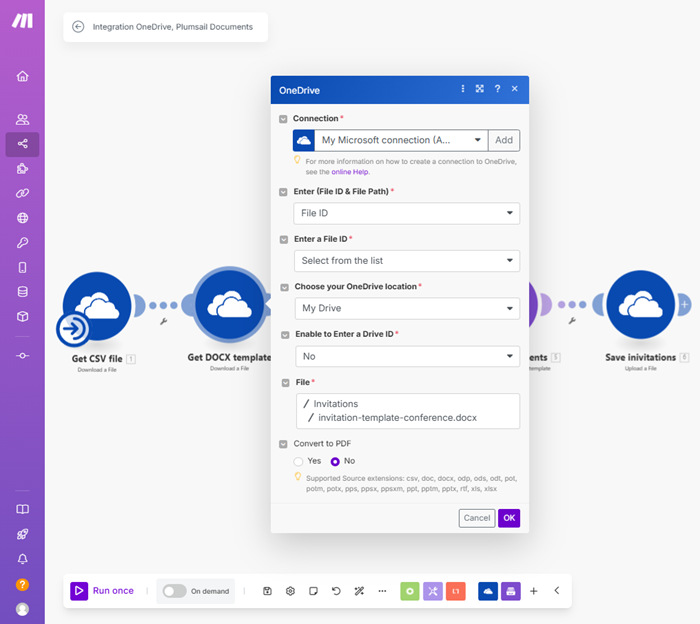Toggle Enable to Enter a Drive ID checkbox
This screenshot has height=624, width=700.
pyautogui.click(x=285, y=335)
